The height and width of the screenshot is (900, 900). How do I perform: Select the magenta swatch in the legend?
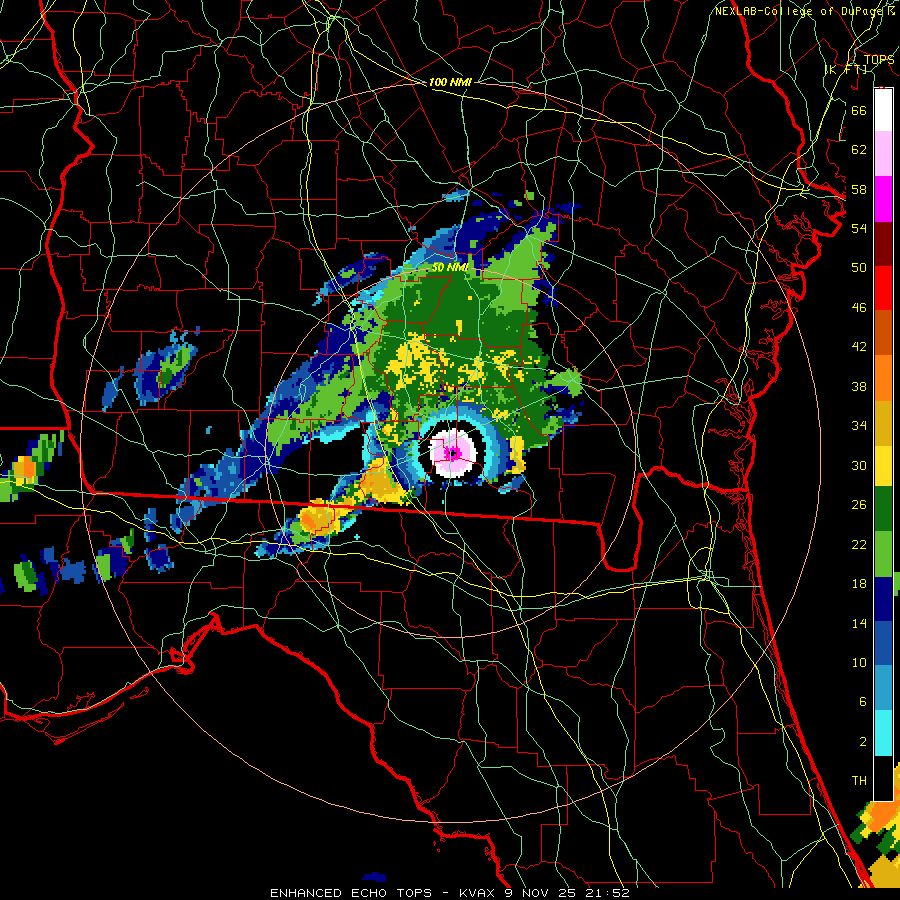(883, 199)
